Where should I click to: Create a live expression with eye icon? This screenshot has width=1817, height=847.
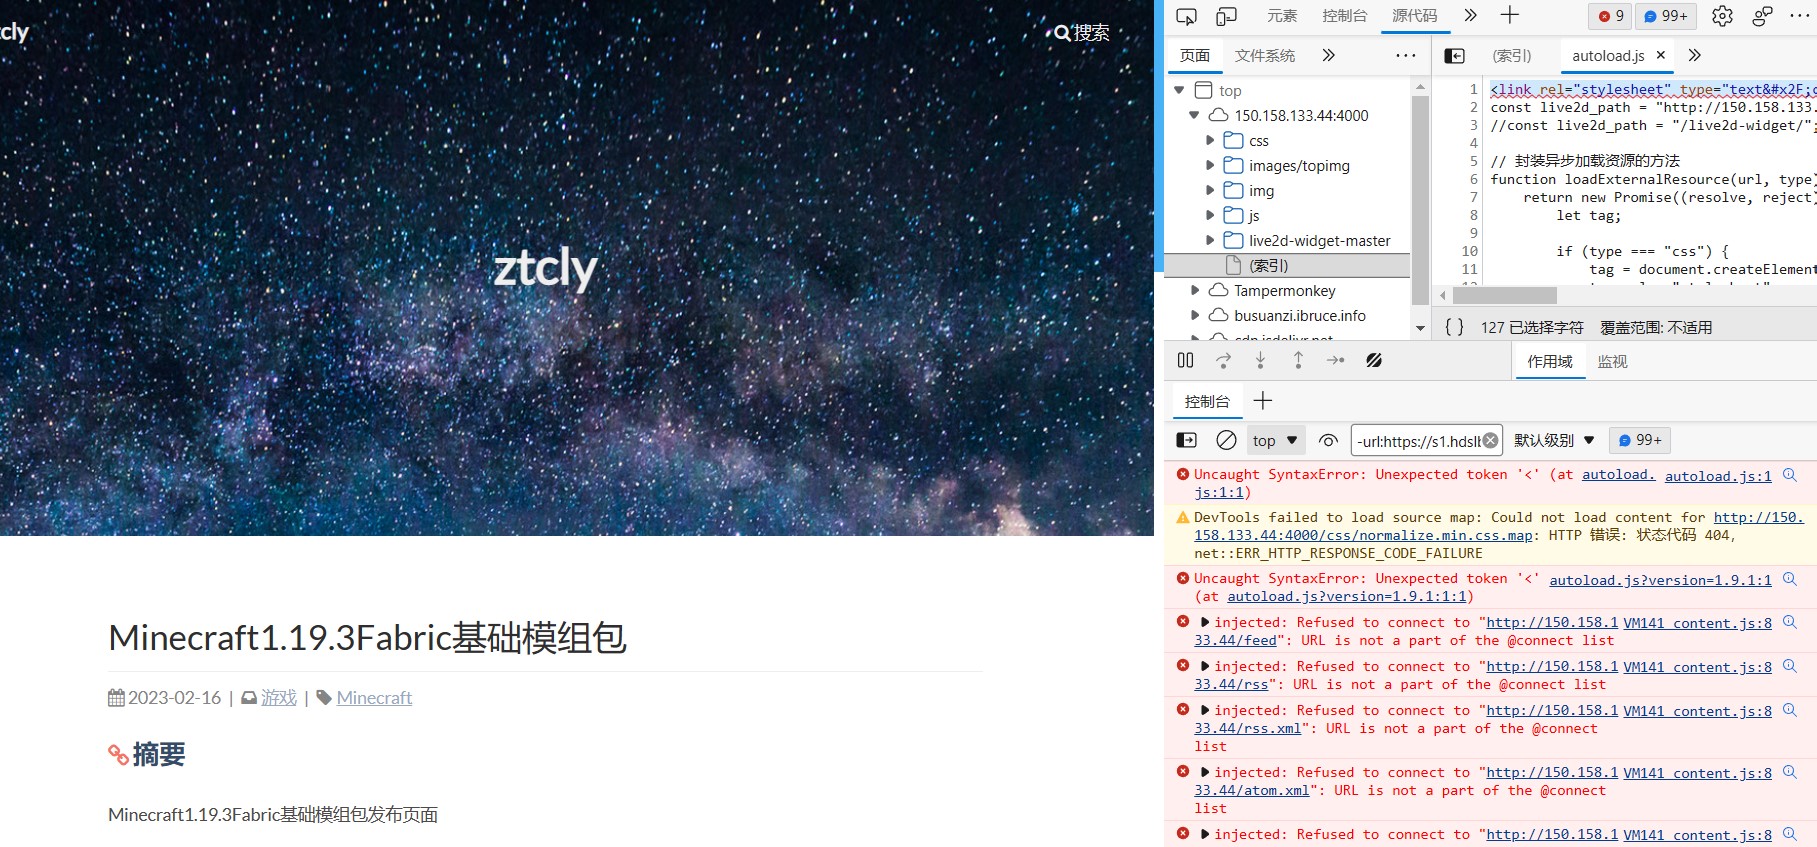pyautogui.click(x=1328, y=441)
